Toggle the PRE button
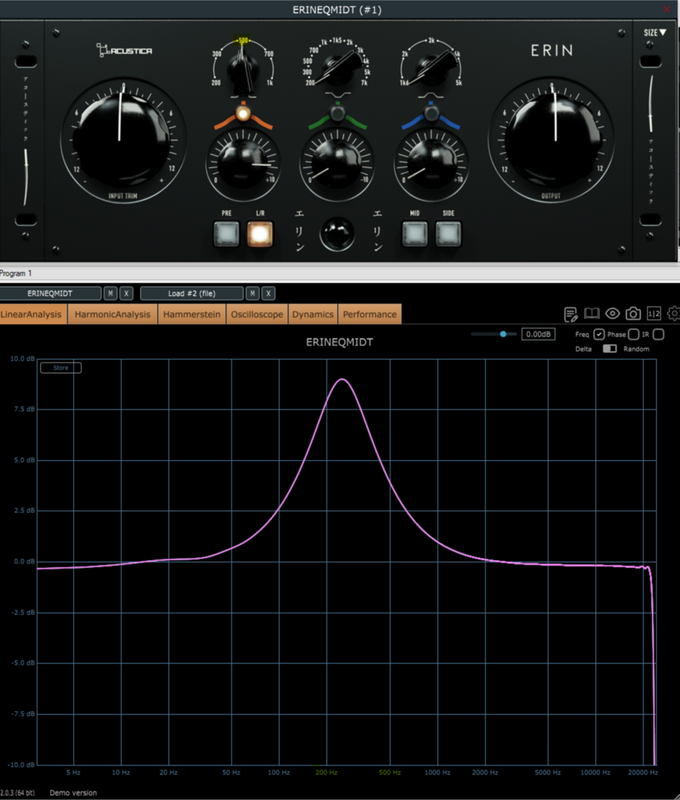This screenshot has width=680, height=800. (x=226, y=234)
